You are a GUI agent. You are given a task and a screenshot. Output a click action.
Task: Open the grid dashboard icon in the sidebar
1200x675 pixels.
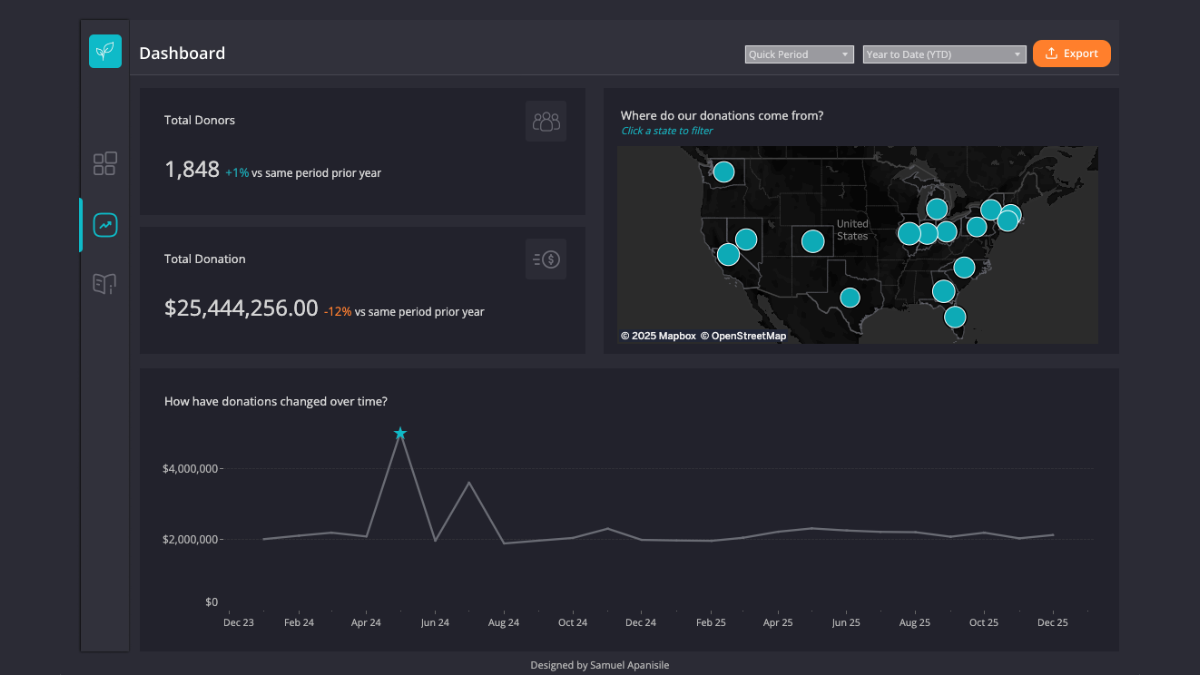pos(104,163)
